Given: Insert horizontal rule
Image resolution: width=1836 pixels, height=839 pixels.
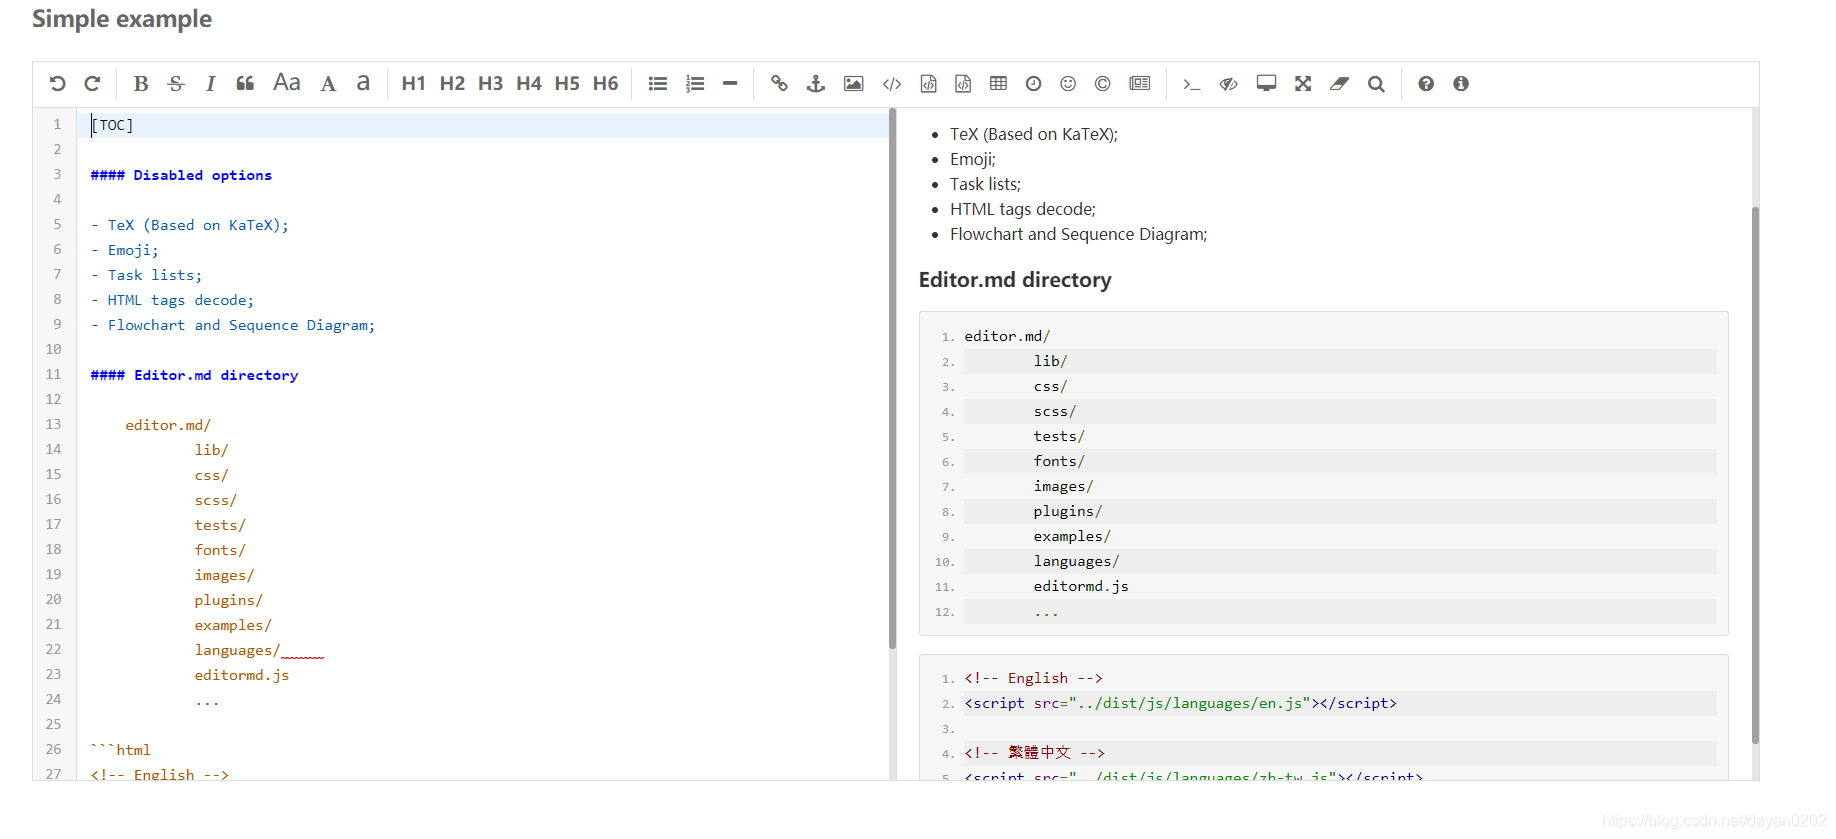Looking at the screenshot, I should (x=730, y=84).
